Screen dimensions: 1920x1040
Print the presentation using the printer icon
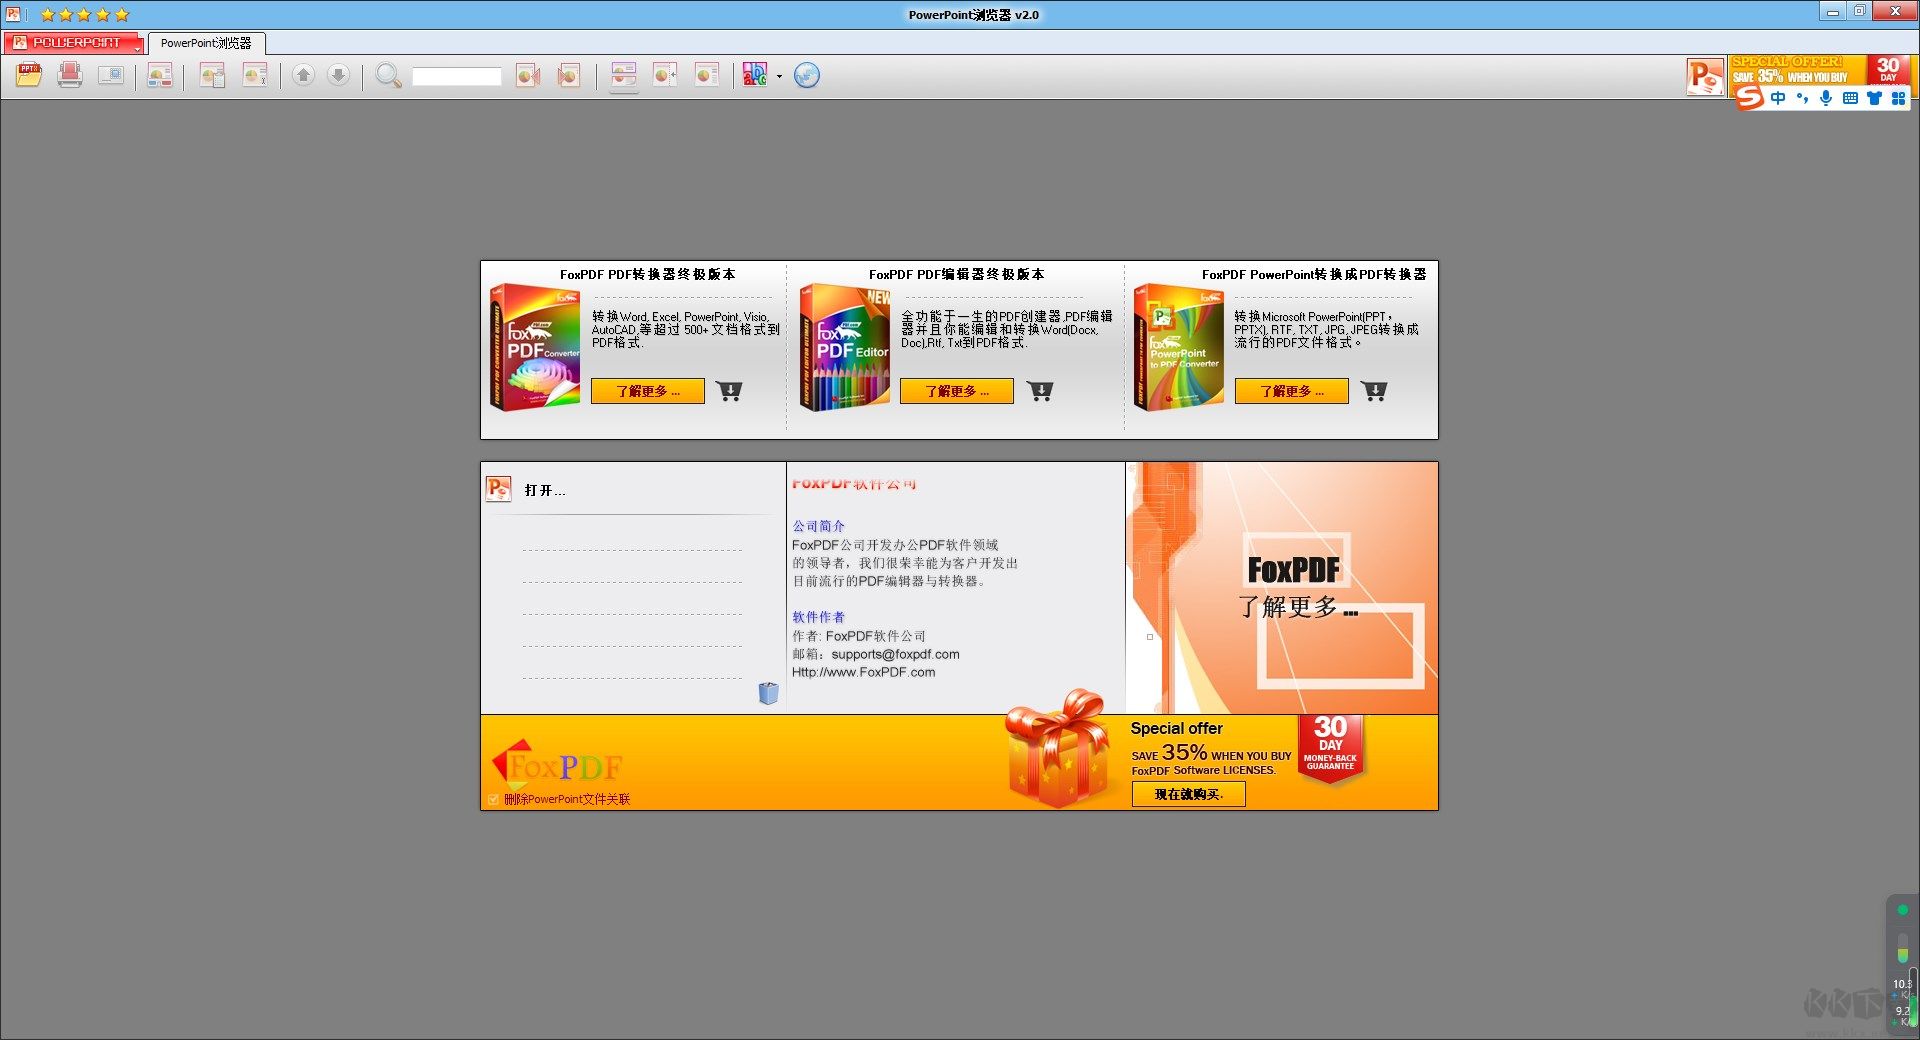coord(69,75)
